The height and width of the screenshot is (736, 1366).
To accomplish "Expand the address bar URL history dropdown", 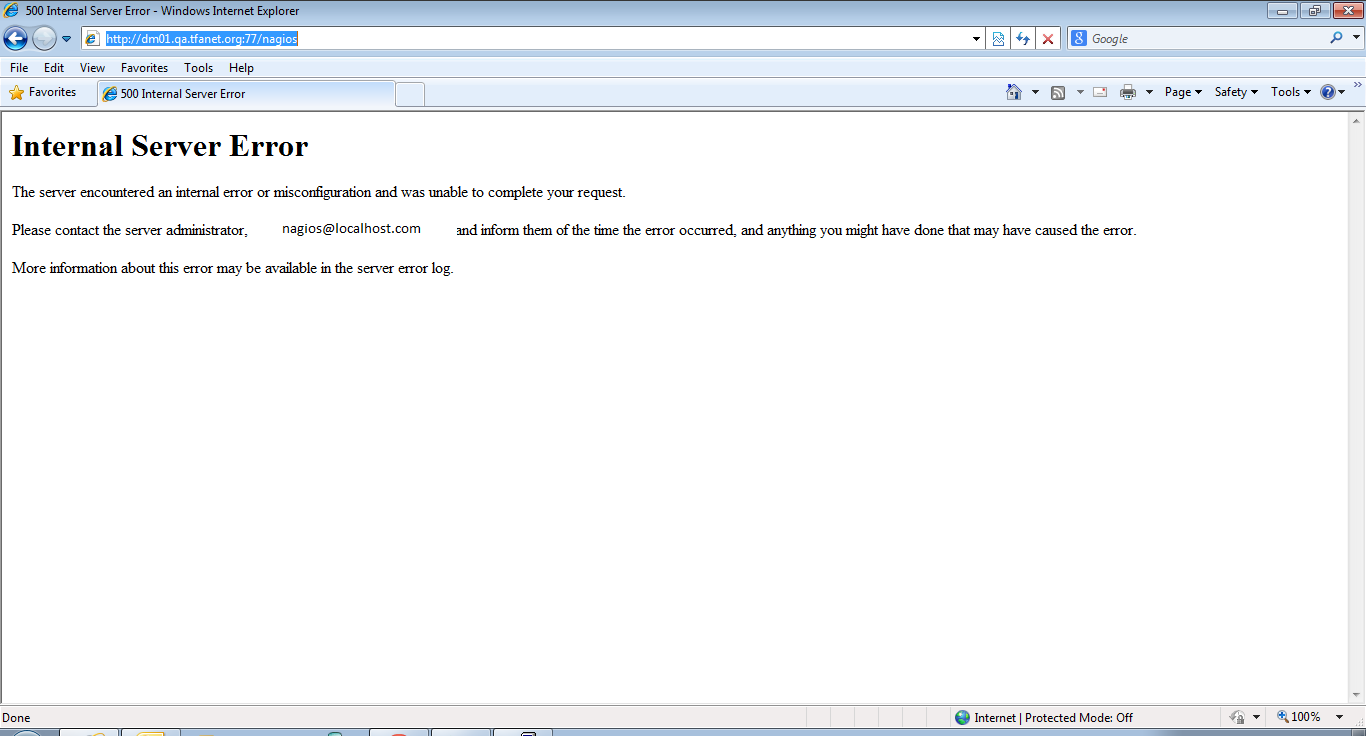I will pos(977,39).
